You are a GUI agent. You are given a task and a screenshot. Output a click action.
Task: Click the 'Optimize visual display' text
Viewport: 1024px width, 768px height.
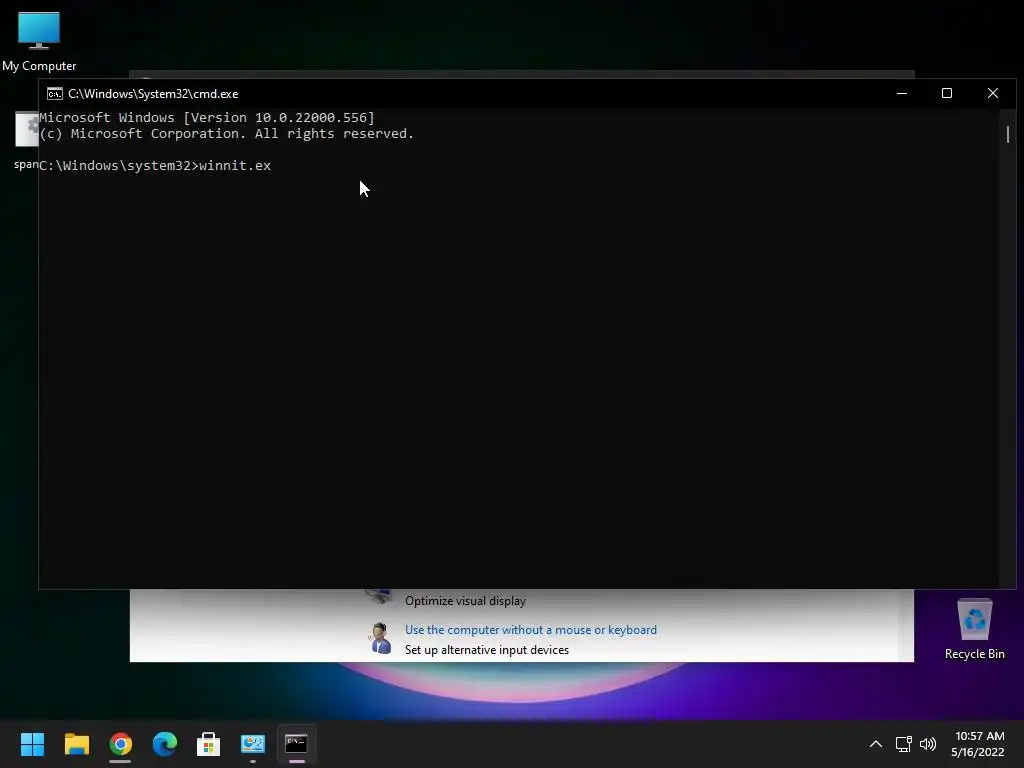[465, 601]
